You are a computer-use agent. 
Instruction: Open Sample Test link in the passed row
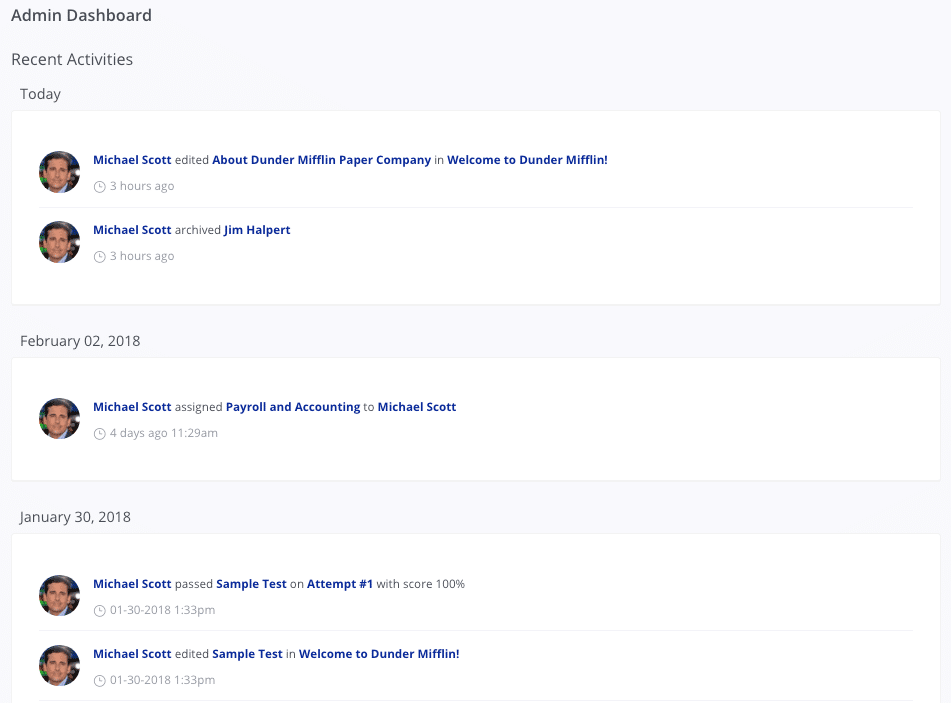(251, 584)
